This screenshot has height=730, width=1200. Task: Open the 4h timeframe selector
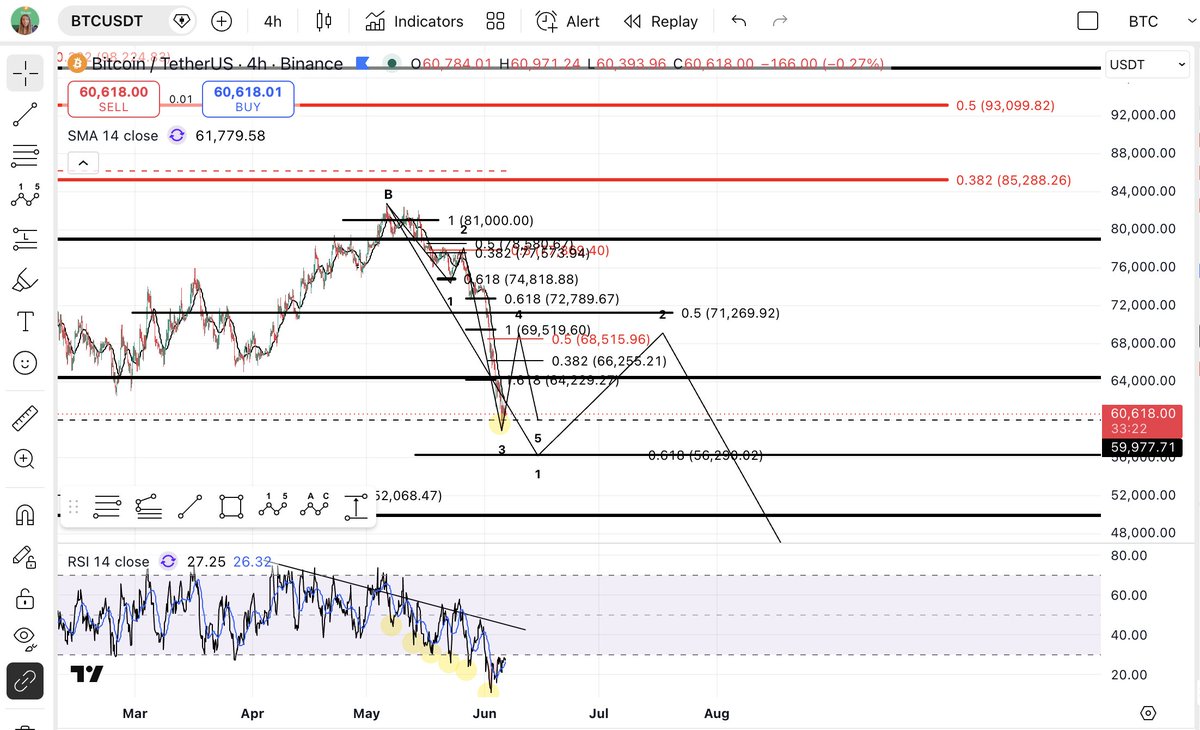pos(272,21)
